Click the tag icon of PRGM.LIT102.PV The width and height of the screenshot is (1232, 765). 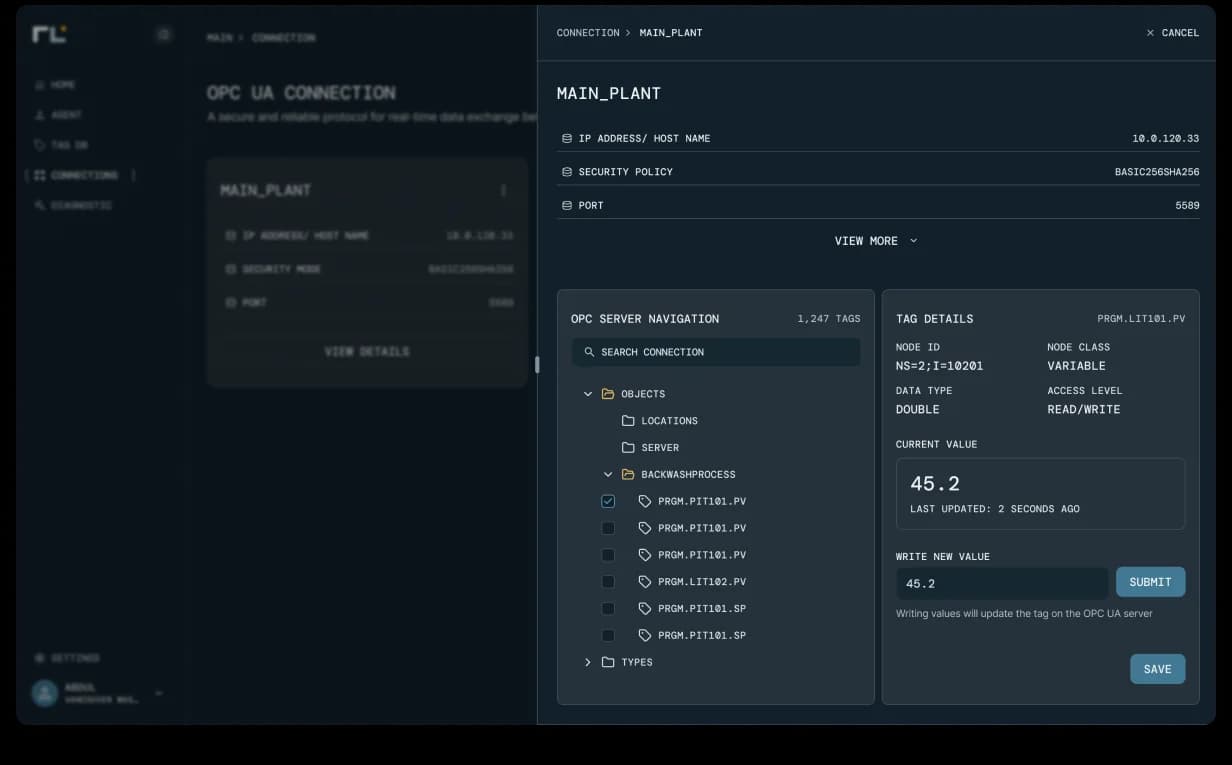pyautogui.click(x=645, y=582)
